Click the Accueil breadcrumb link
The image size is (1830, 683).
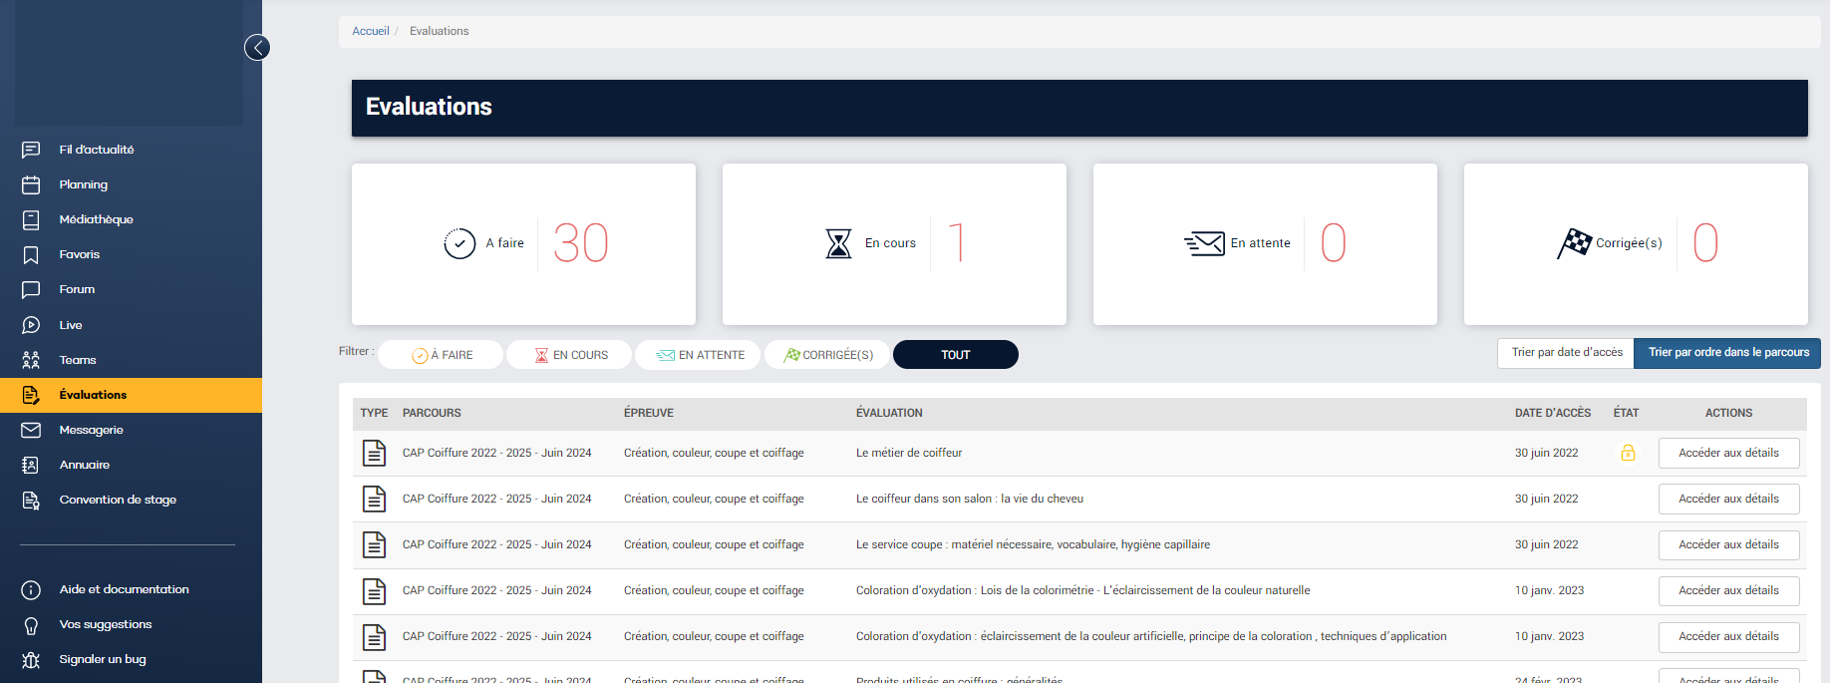(x=370, y=31)
